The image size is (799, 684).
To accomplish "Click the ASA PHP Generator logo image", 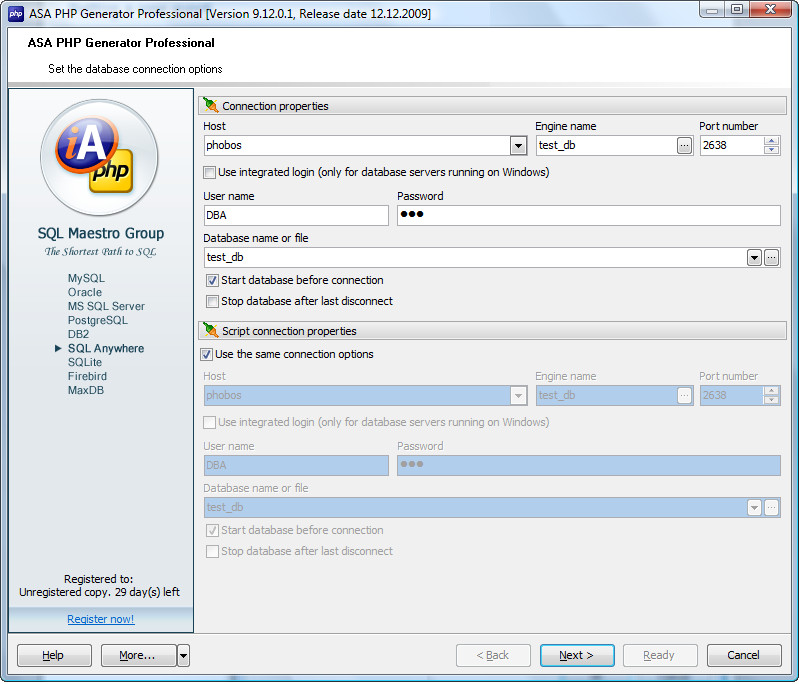I will click(x=99, y=157).
